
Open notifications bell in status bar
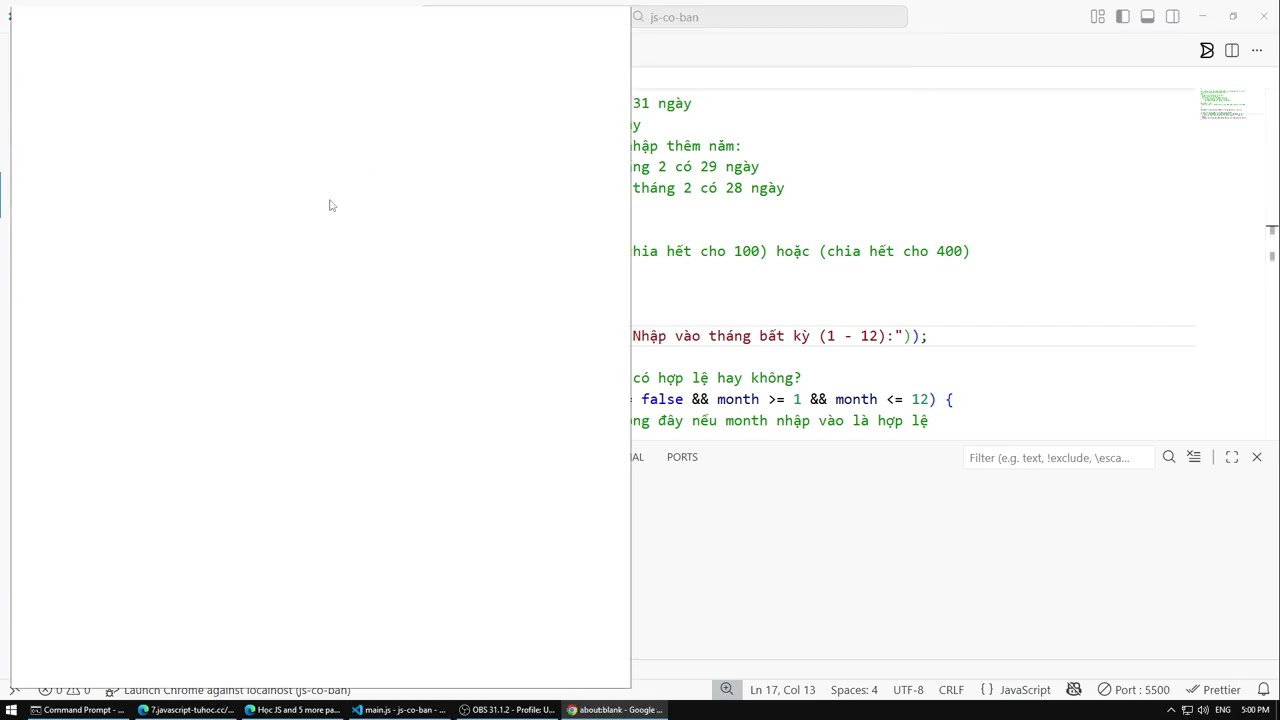click(1263, 690)
